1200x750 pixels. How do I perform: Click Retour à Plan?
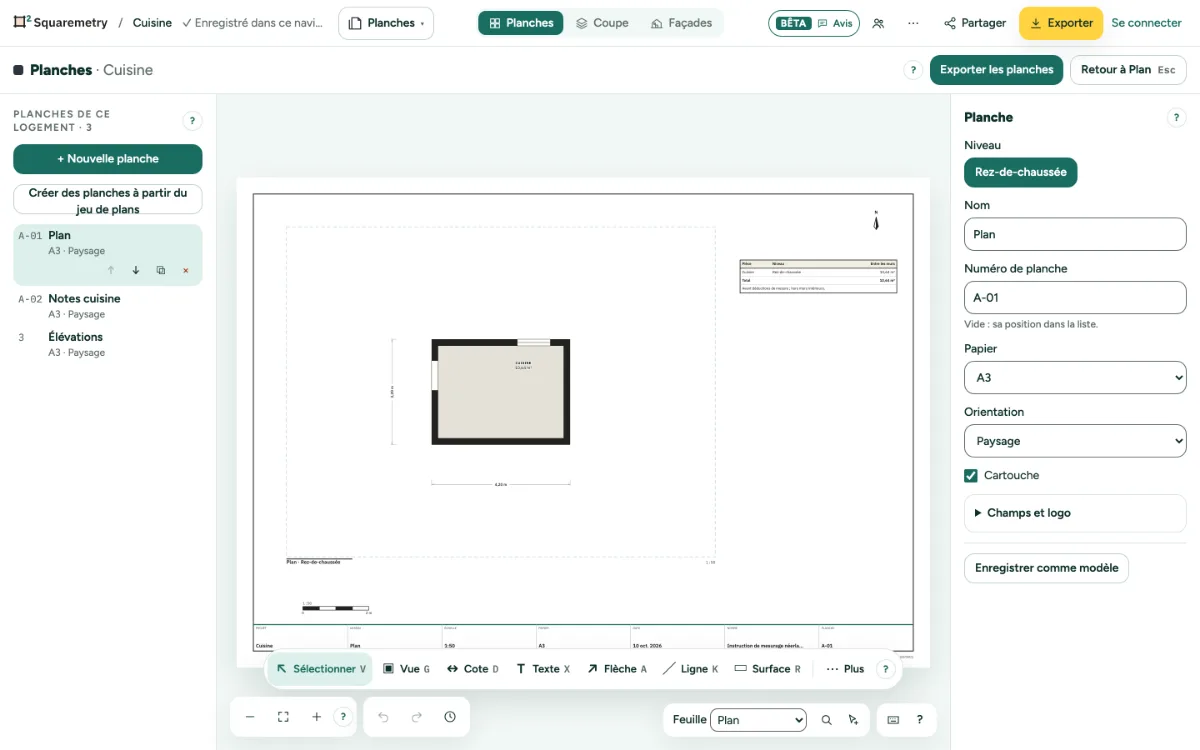1128,70
